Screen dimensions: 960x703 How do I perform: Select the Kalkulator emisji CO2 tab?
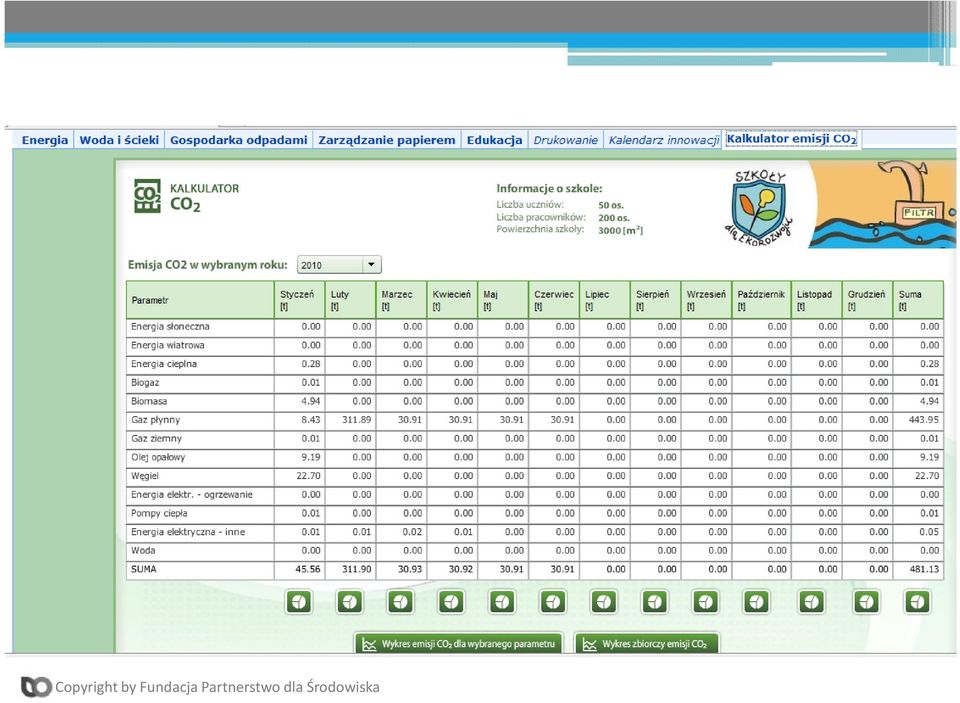point(792,139)
